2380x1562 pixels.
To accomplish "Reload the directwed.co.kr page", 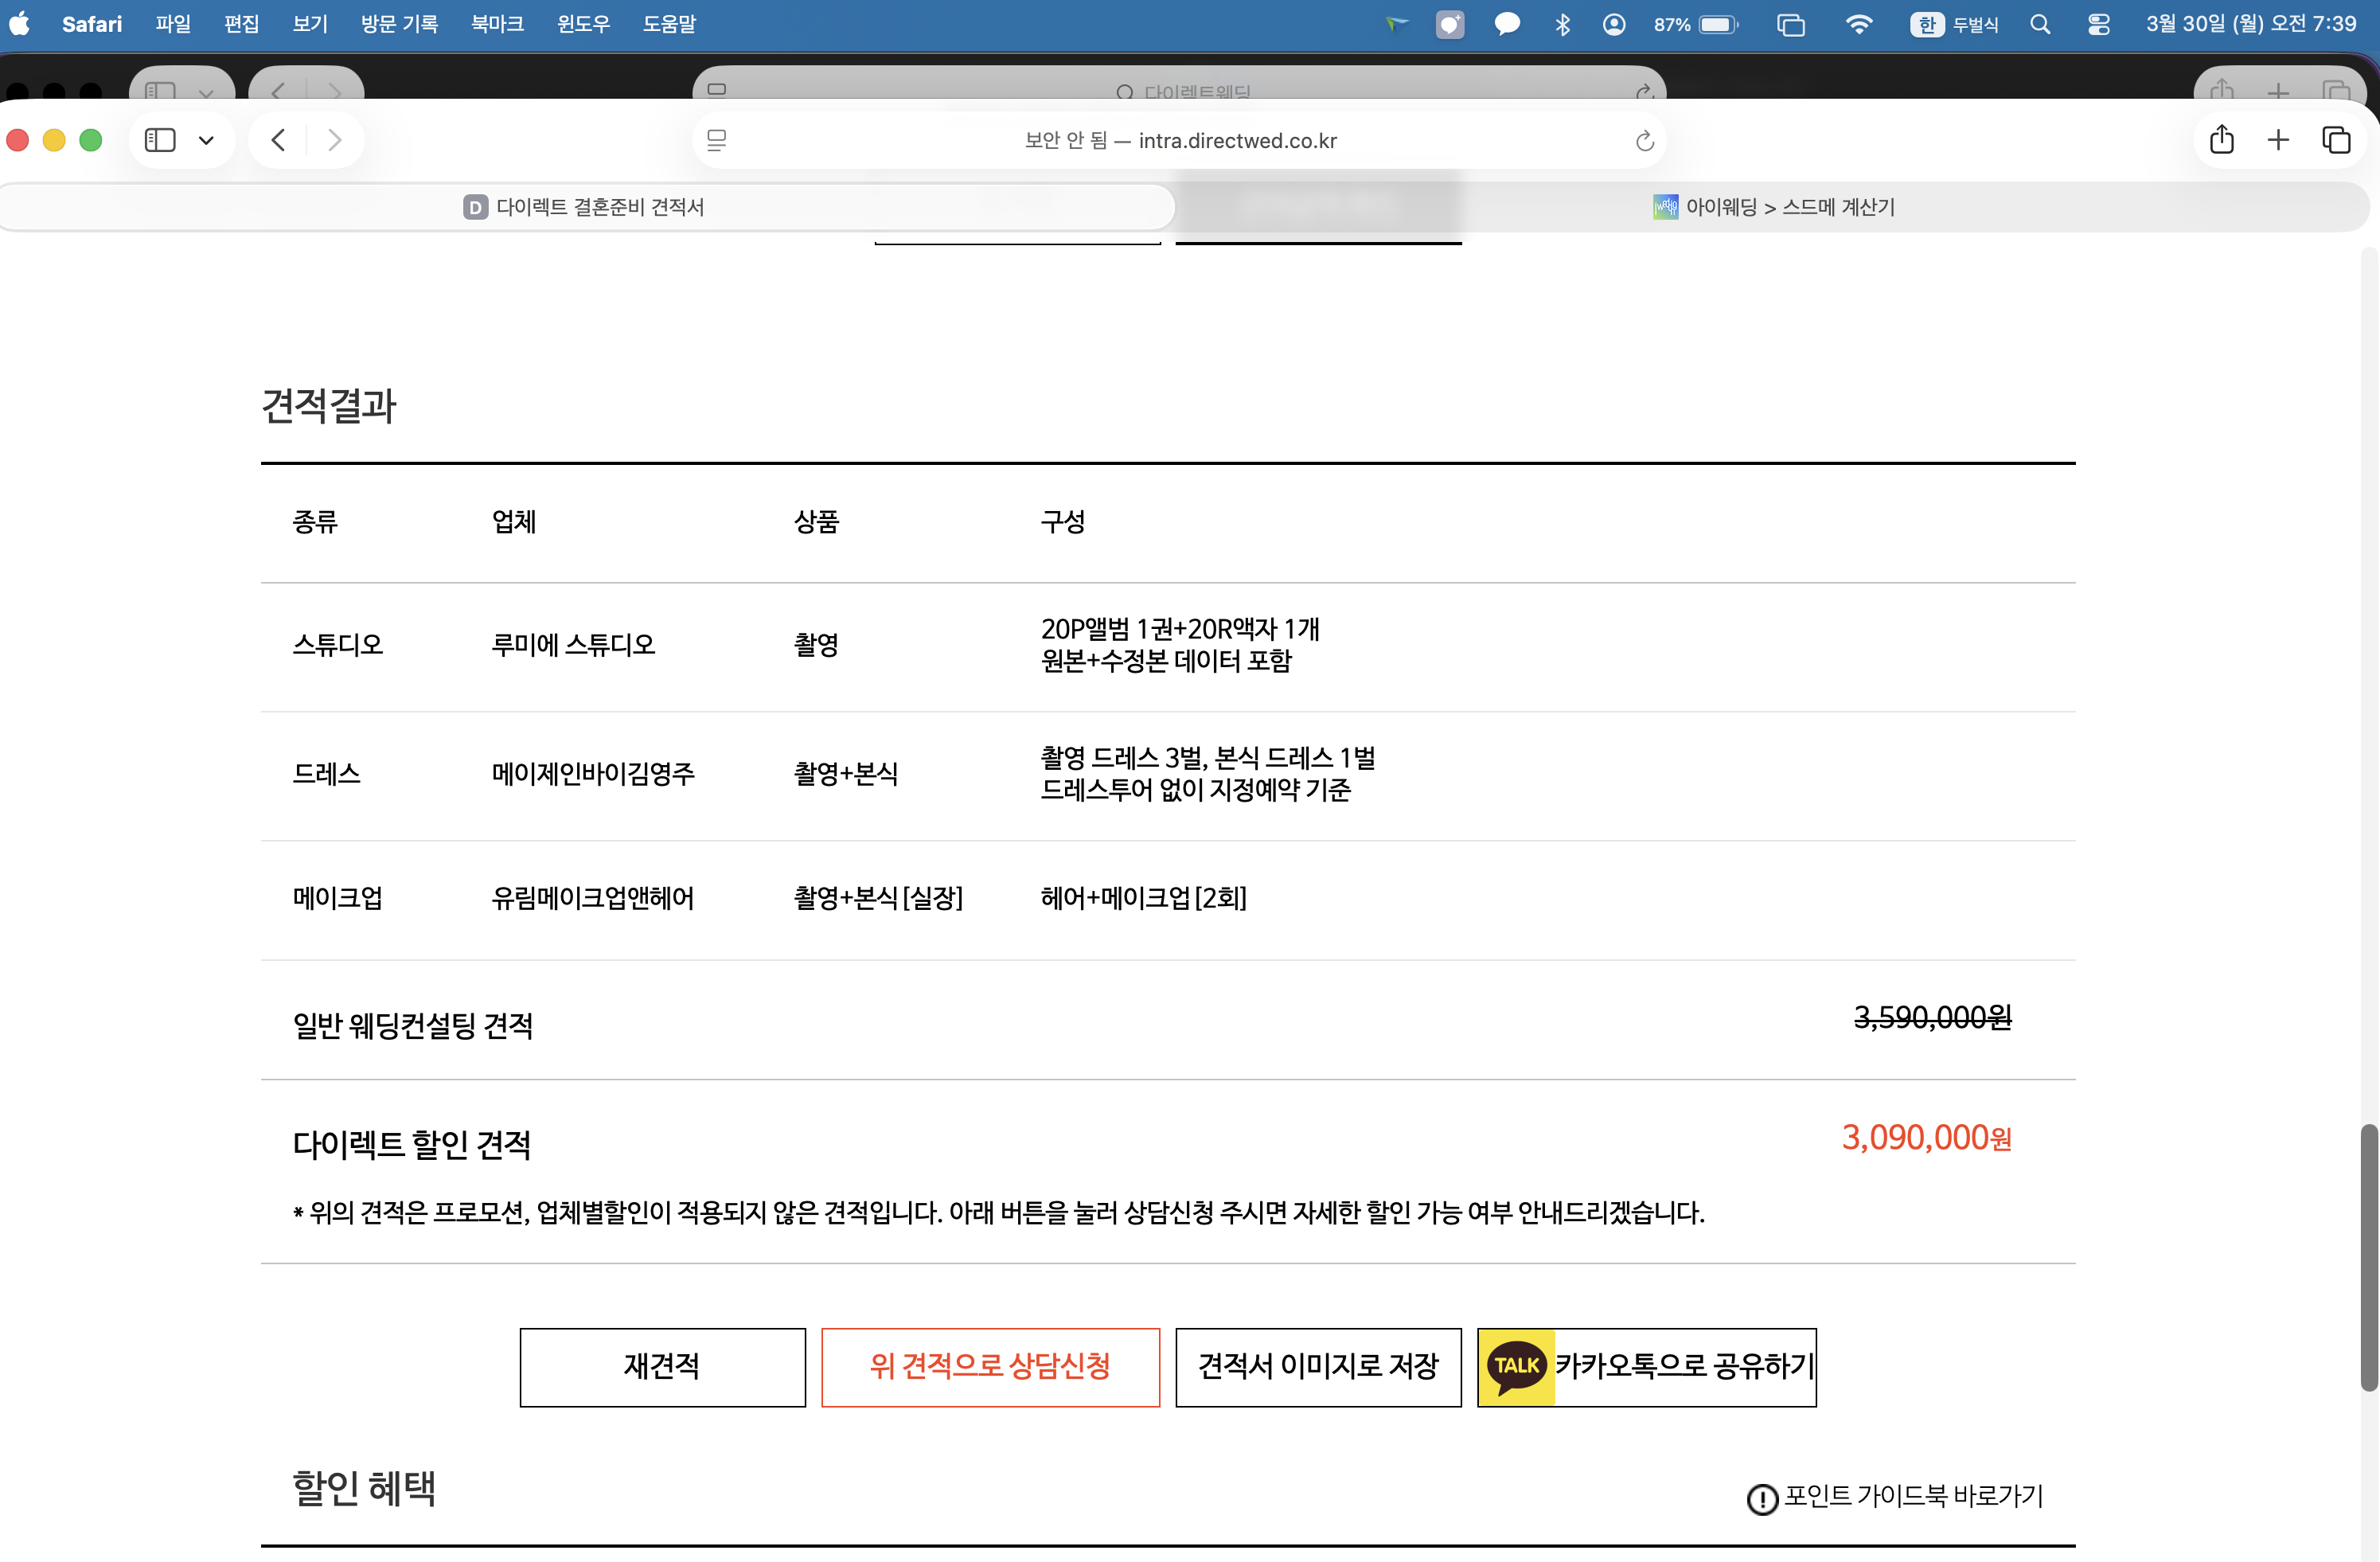I will click(1645, 140).
